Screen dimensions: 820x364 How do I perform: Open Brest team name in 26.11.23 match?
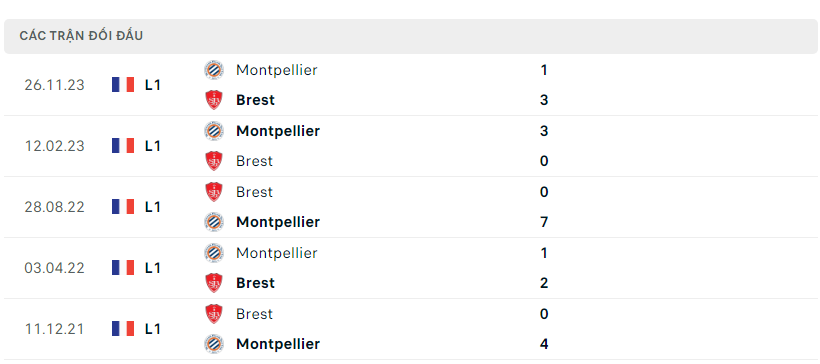[x=255, y=100]
